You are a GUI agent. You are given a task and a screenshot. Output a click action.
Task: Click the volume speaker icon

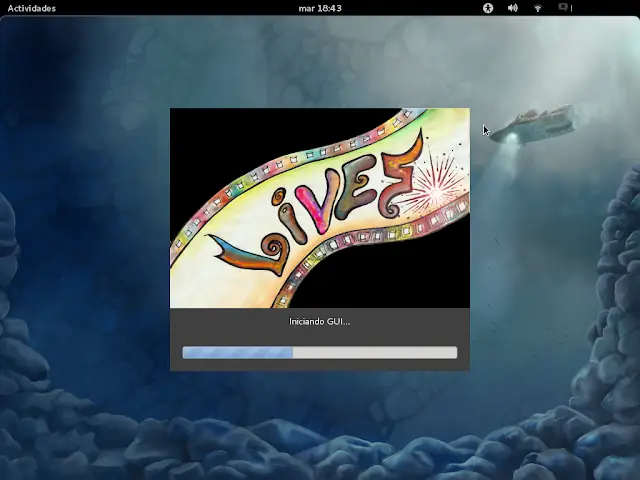(x=513, y=8)
